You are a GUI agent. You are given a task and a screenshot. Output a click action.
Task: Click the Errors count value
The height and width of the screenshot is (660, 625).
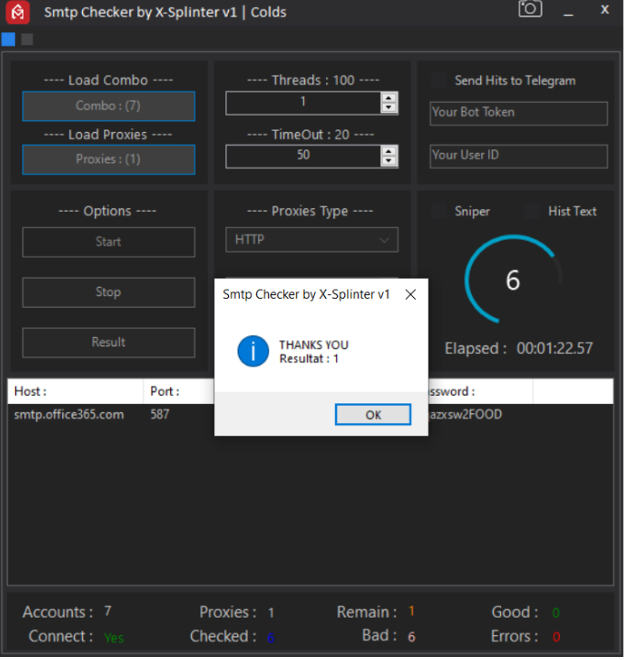coord(556,636)
